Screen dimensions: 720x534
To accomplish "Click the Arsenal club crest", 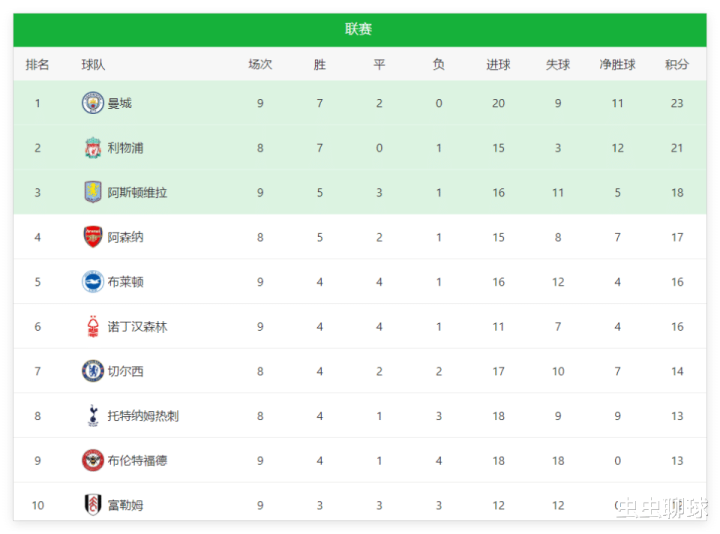I will [93, 237].
